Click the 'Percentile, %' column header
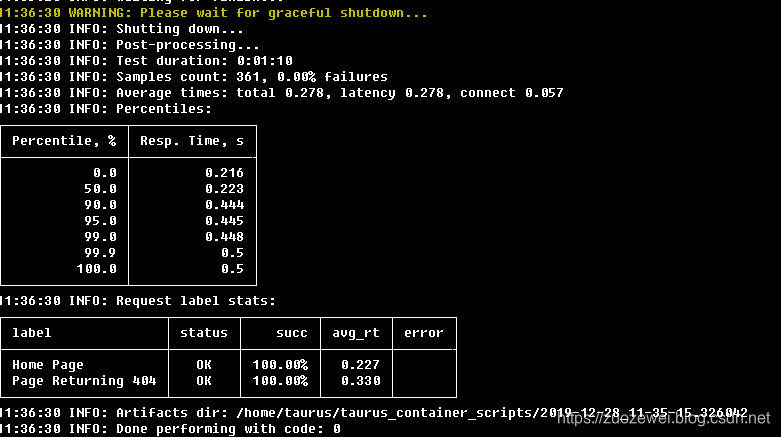This screenshot has height=437, width=781. [x=64, y=141]
